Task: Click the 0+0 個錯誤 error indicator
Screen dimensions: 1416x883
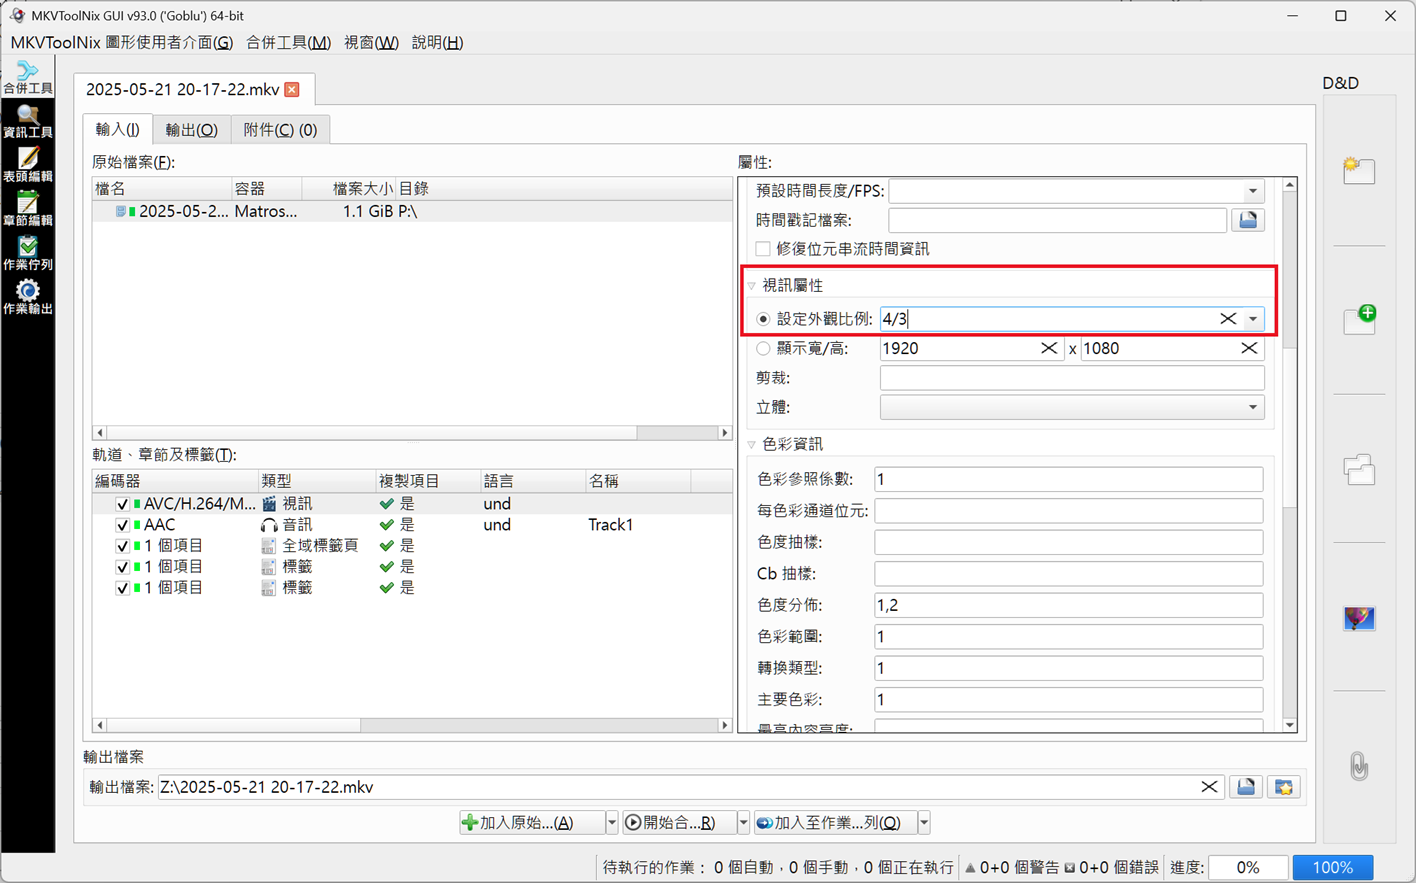Action: pyautogui.click(x=1111, y=867)
